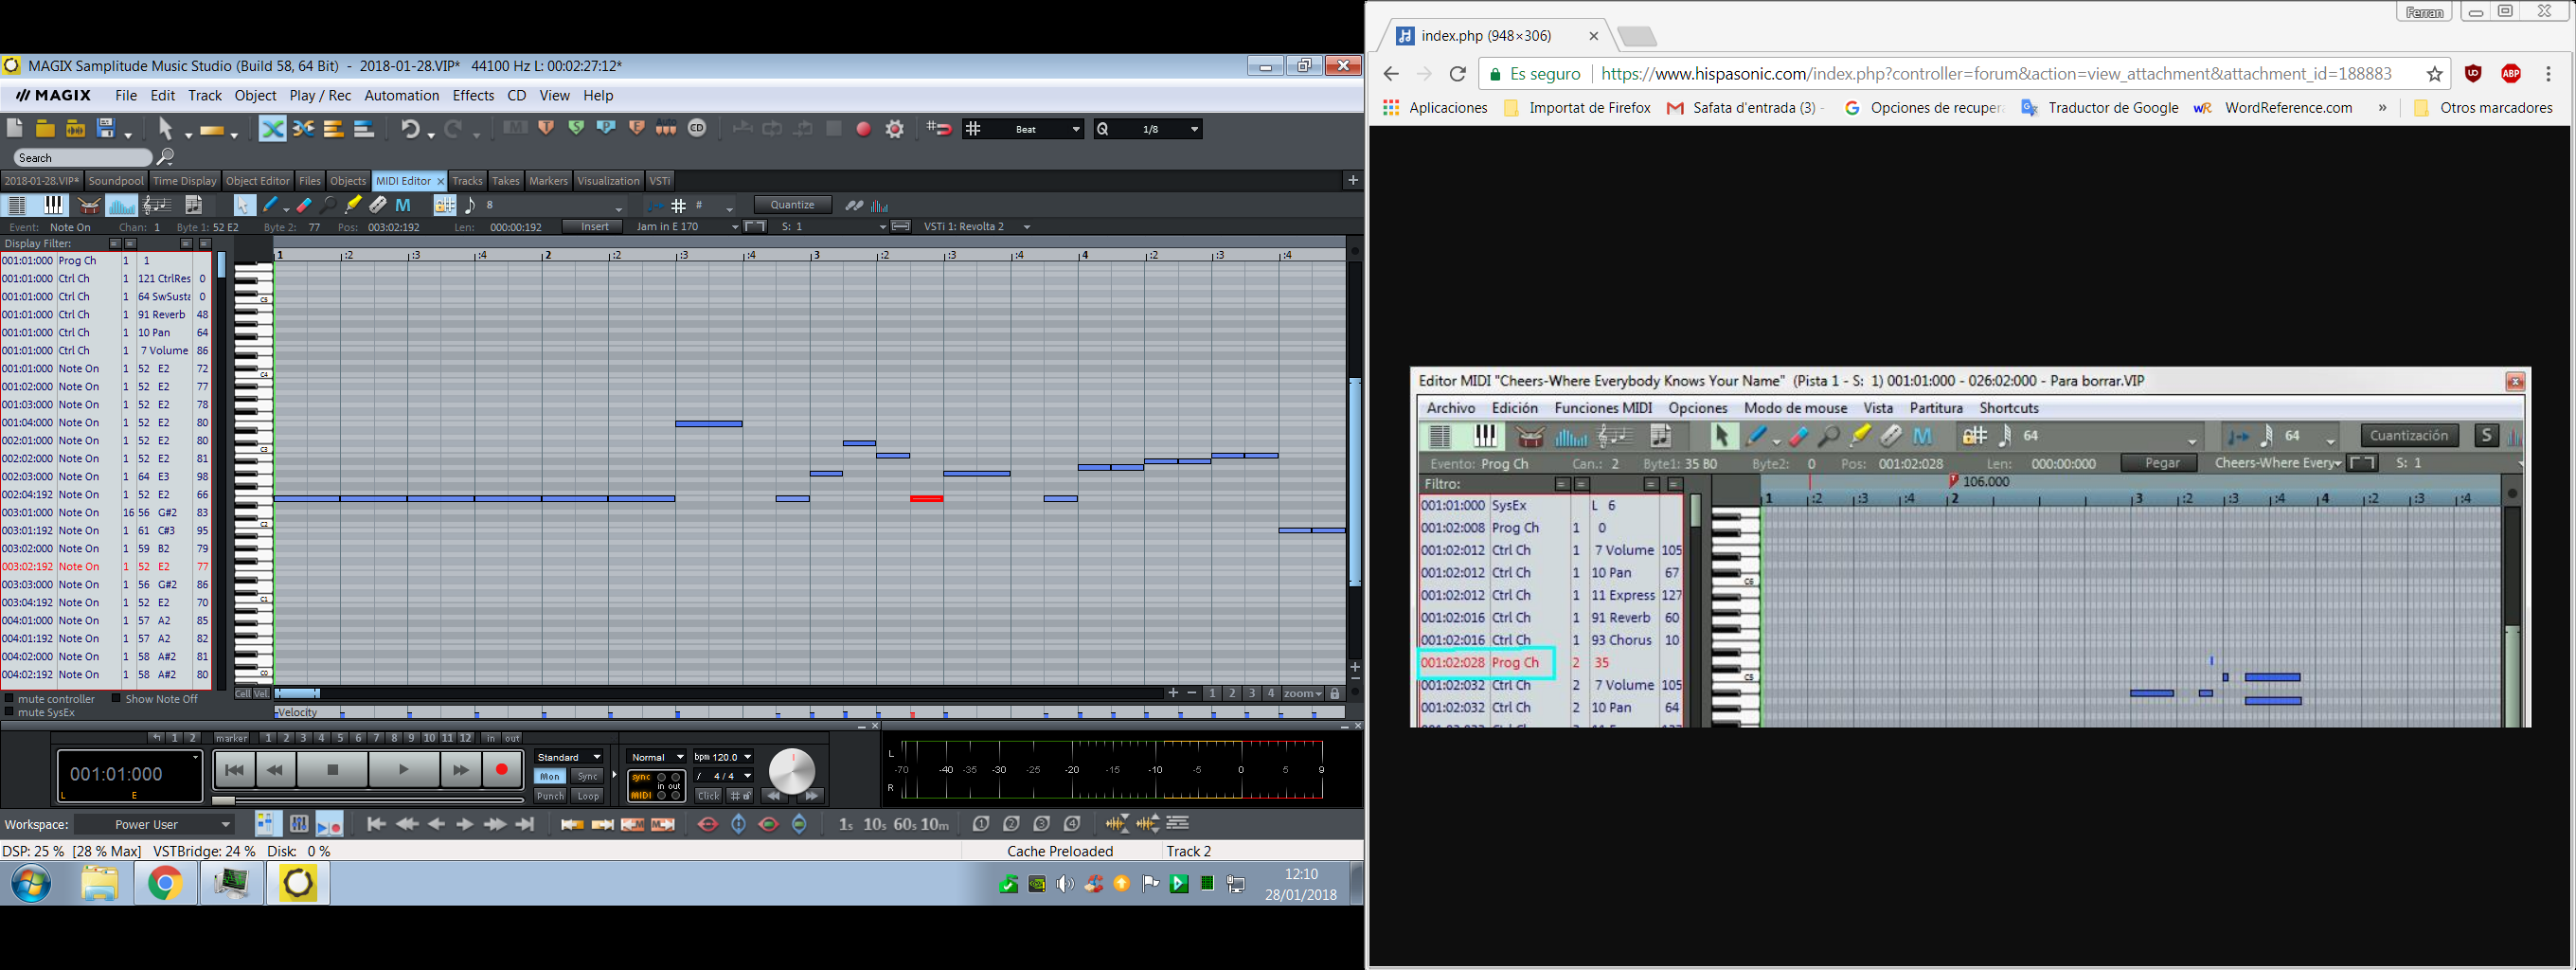Open the bpm 120.0 tempo dropdown
2576x970 pixels.
click(x=723, y=757)
